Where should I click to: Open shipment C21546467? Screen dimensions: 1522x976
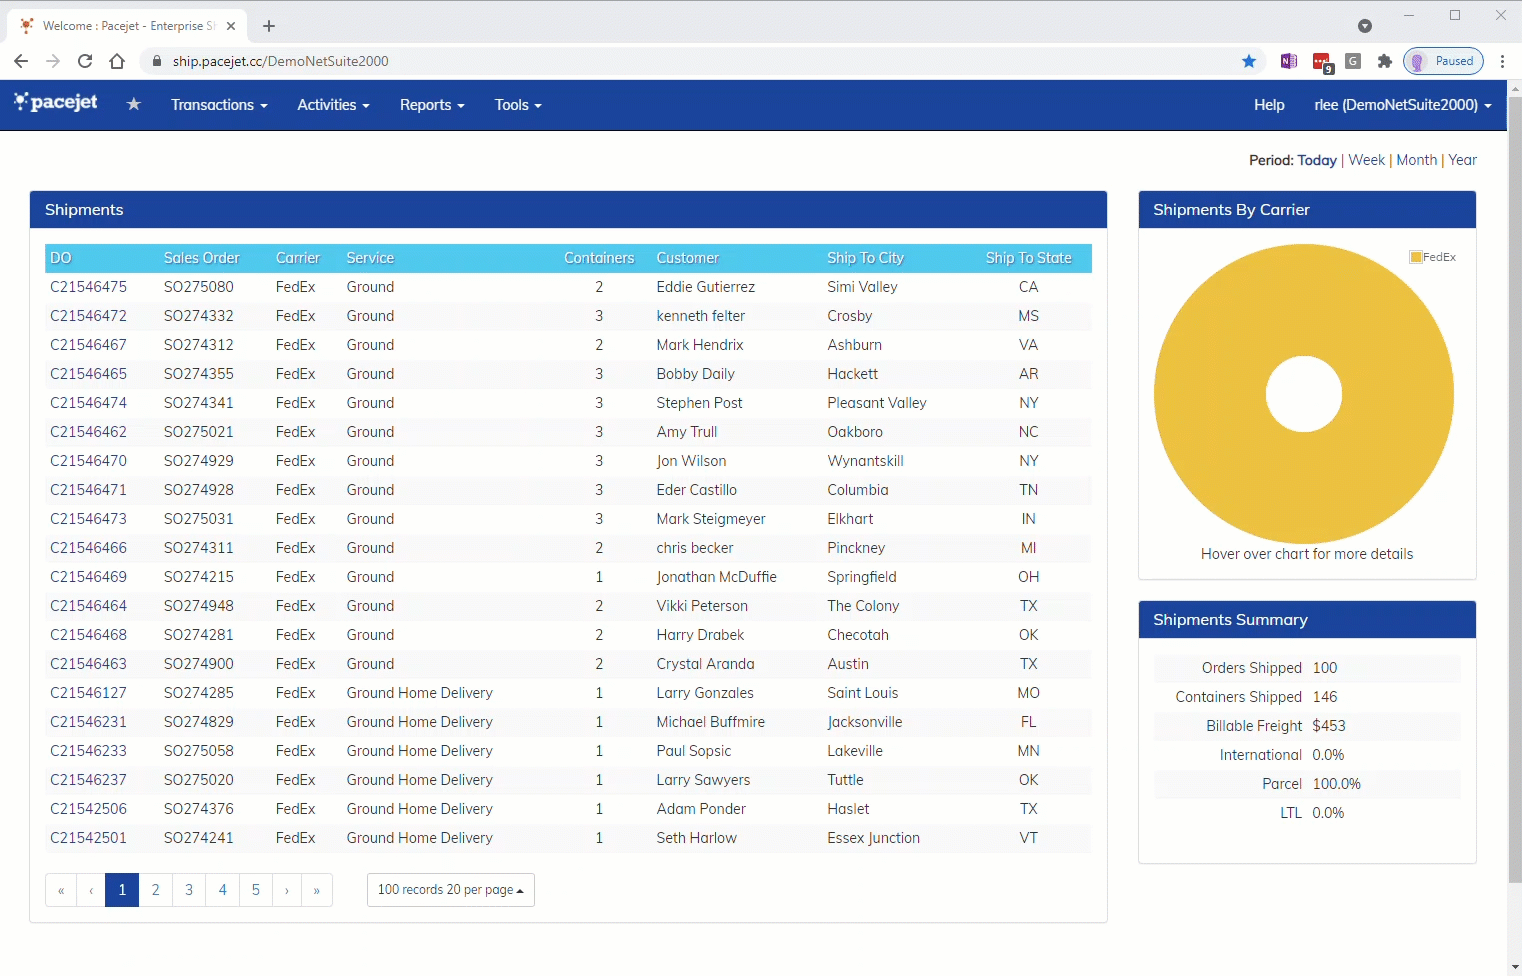click(x=89, y=345)
